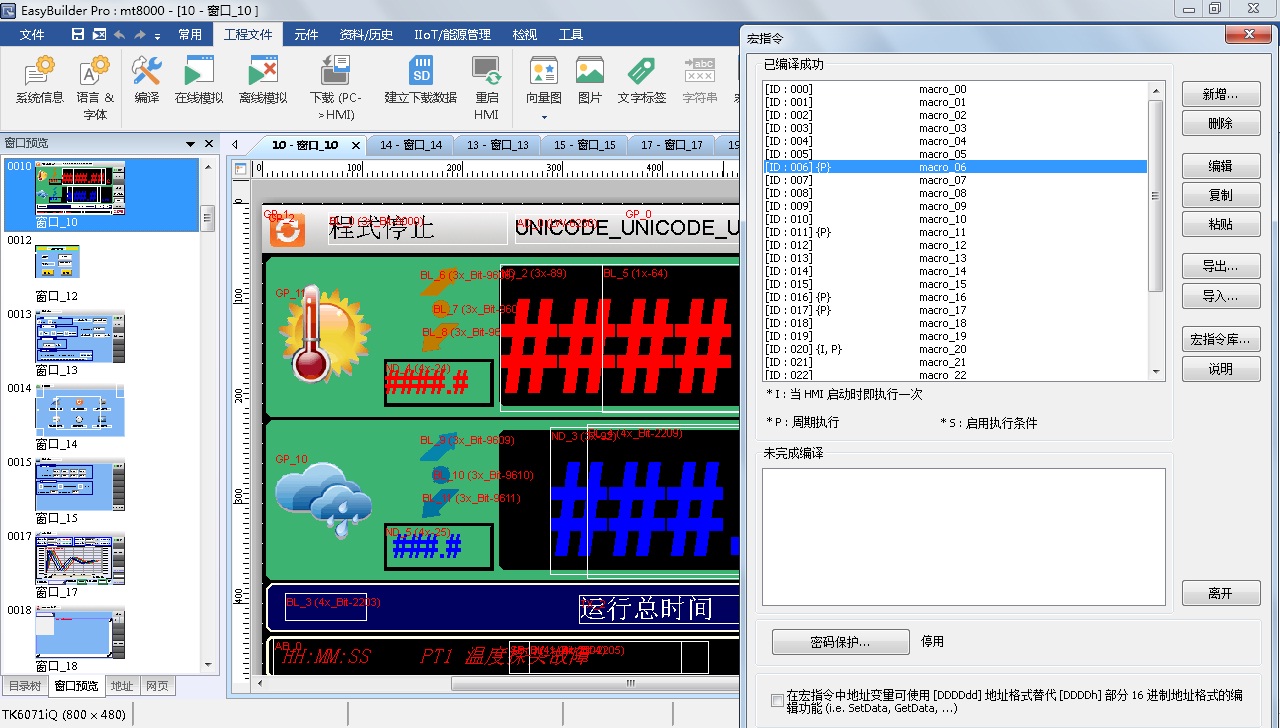Select the 窗口_13 thumbnail preview
The width and height of the screenshot is (1280, 728).
[x=80, y=336]
